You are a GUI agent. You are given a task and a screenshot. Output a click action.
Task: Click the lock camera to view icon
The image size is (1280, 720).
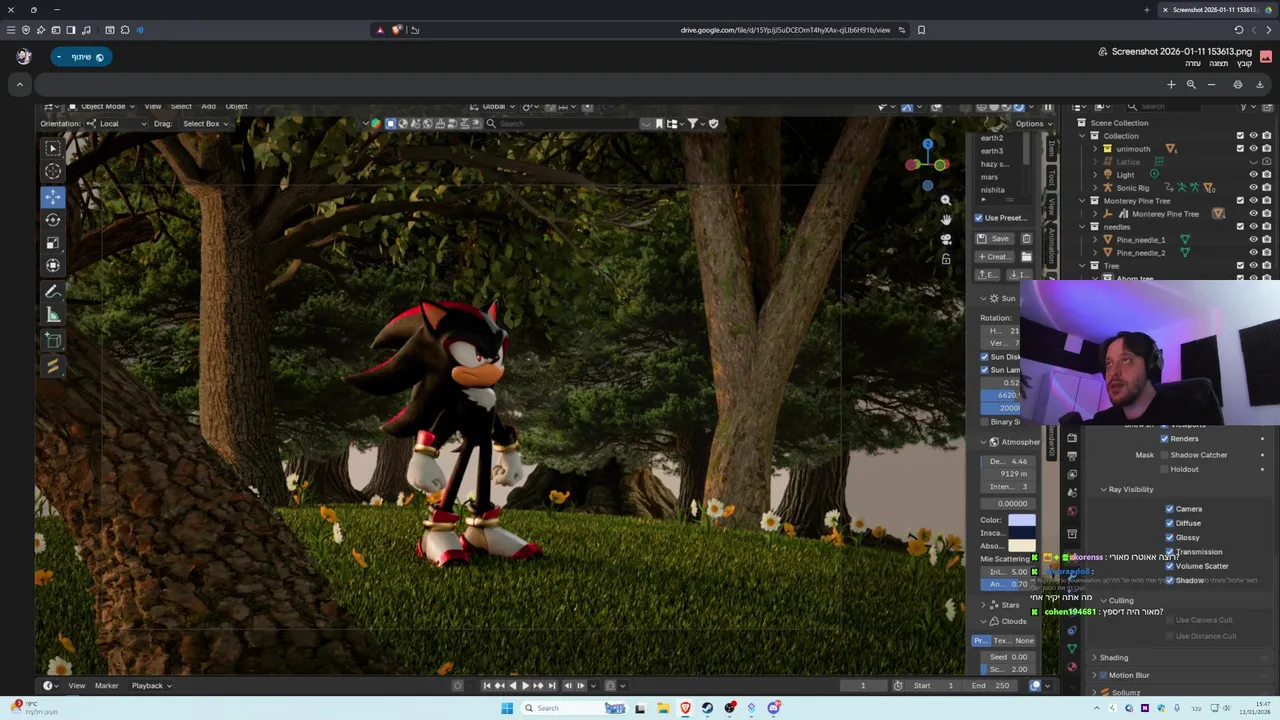pyautogui.click(x=946, y=259)
